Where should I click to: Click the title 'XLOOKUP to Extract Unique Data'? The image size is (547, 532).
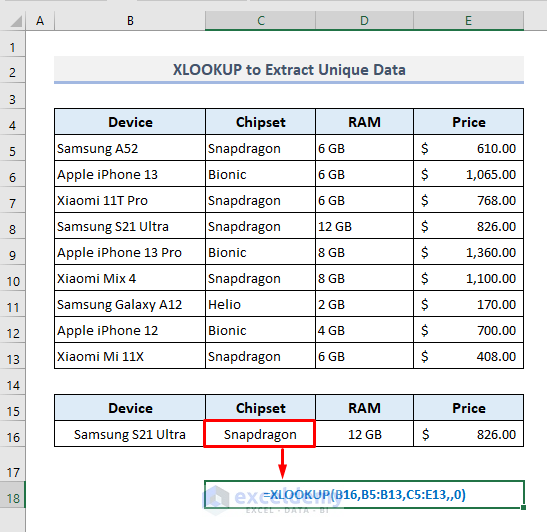coord(289,70)
